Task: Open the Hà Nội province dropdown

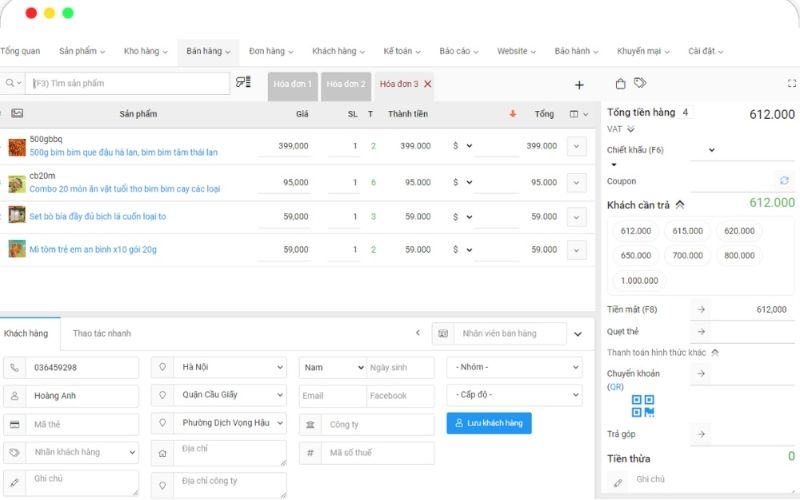Action: click(x=218, y=367)
